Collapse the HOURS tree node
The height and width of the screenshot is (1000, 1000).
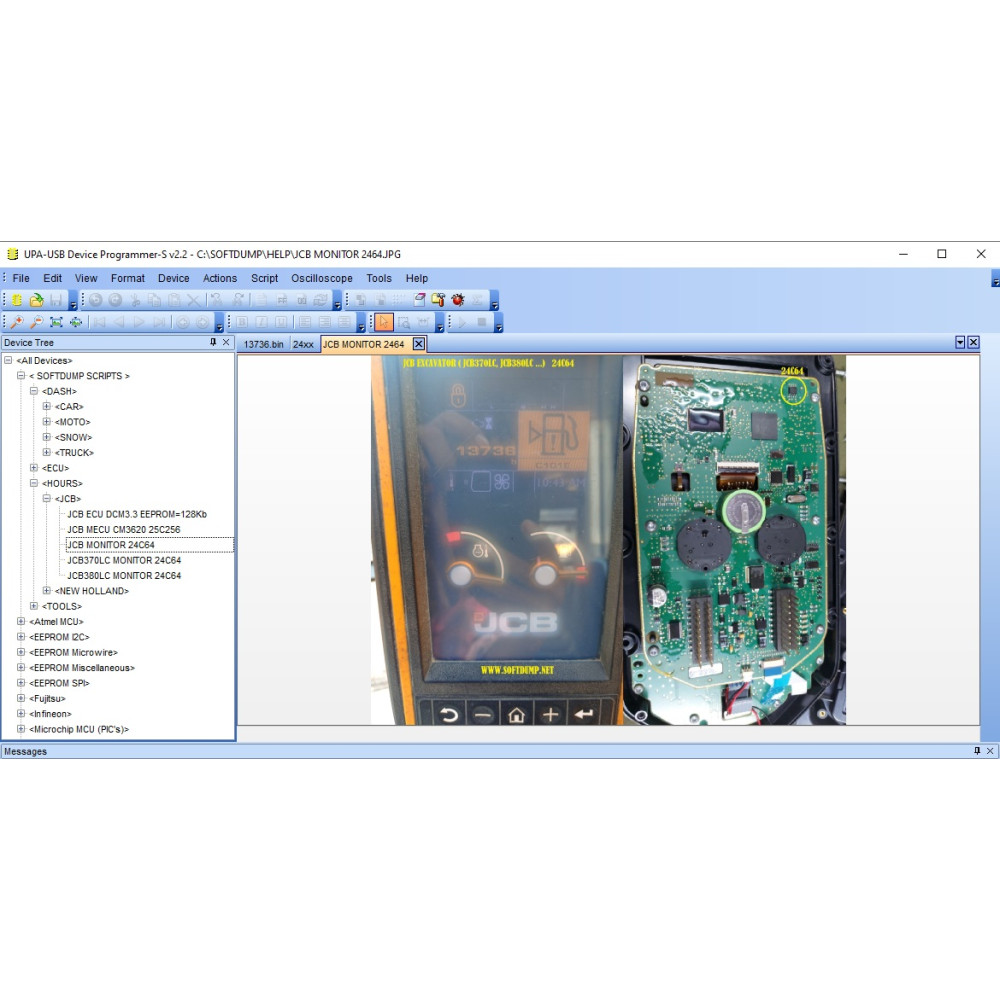[x=34, y=483]
